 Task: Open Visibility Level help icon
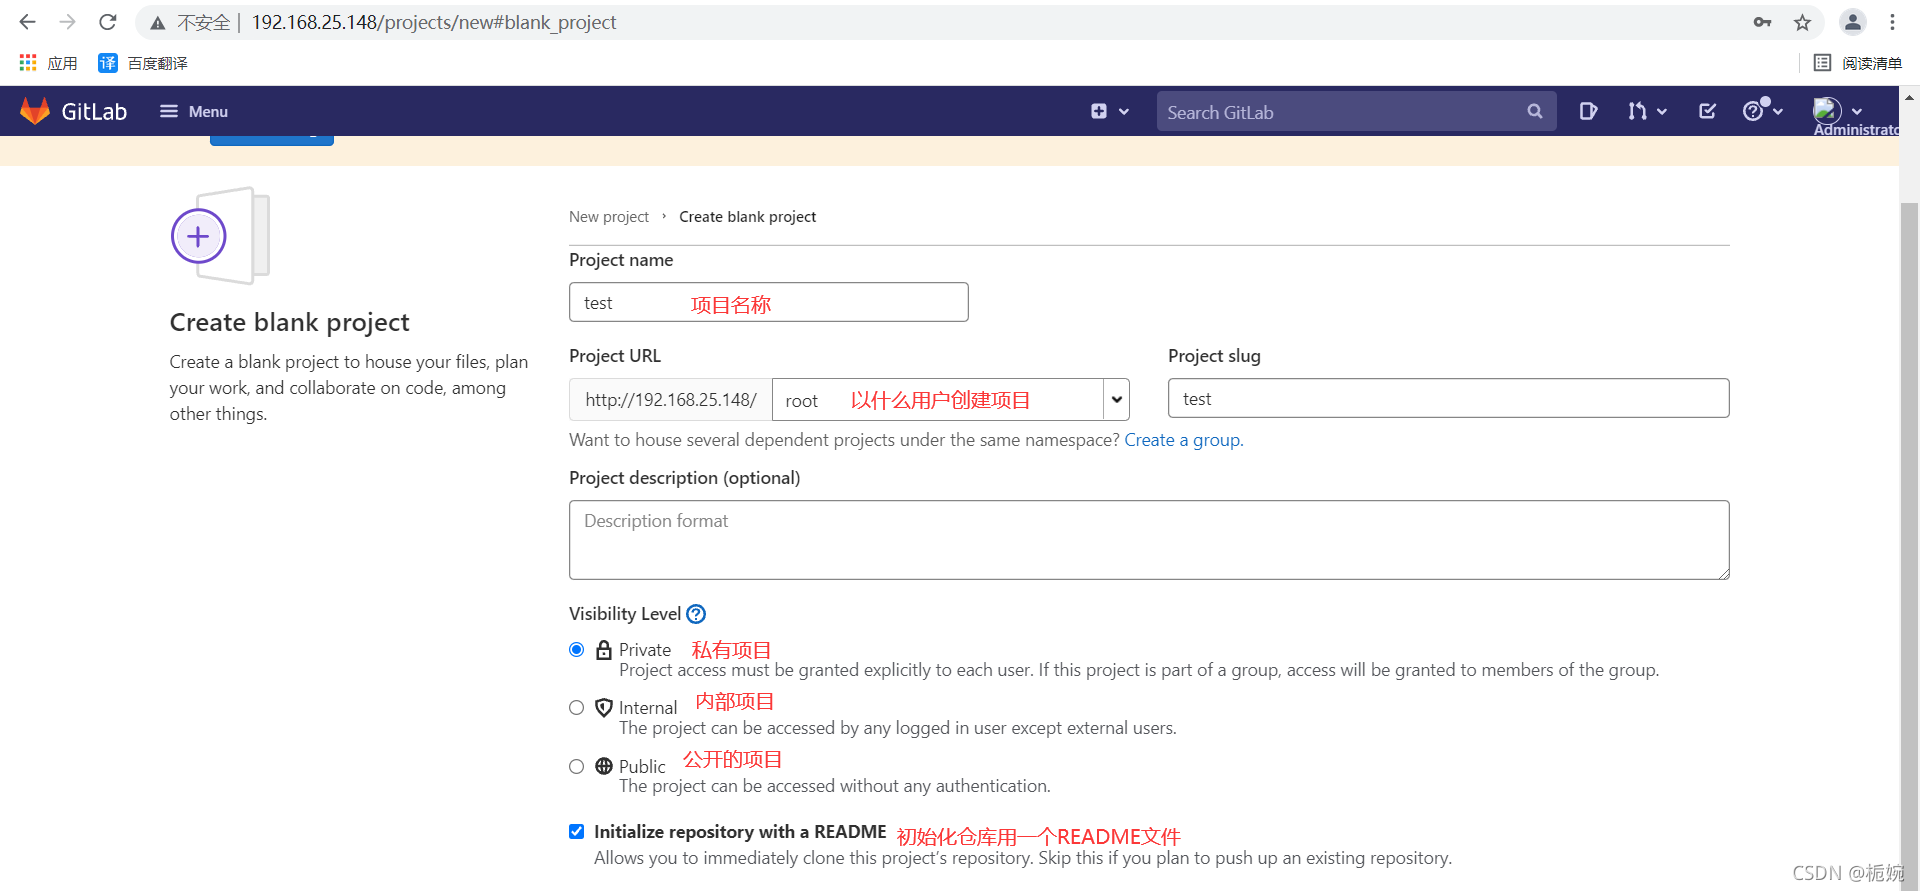click(x=696, y=614)
